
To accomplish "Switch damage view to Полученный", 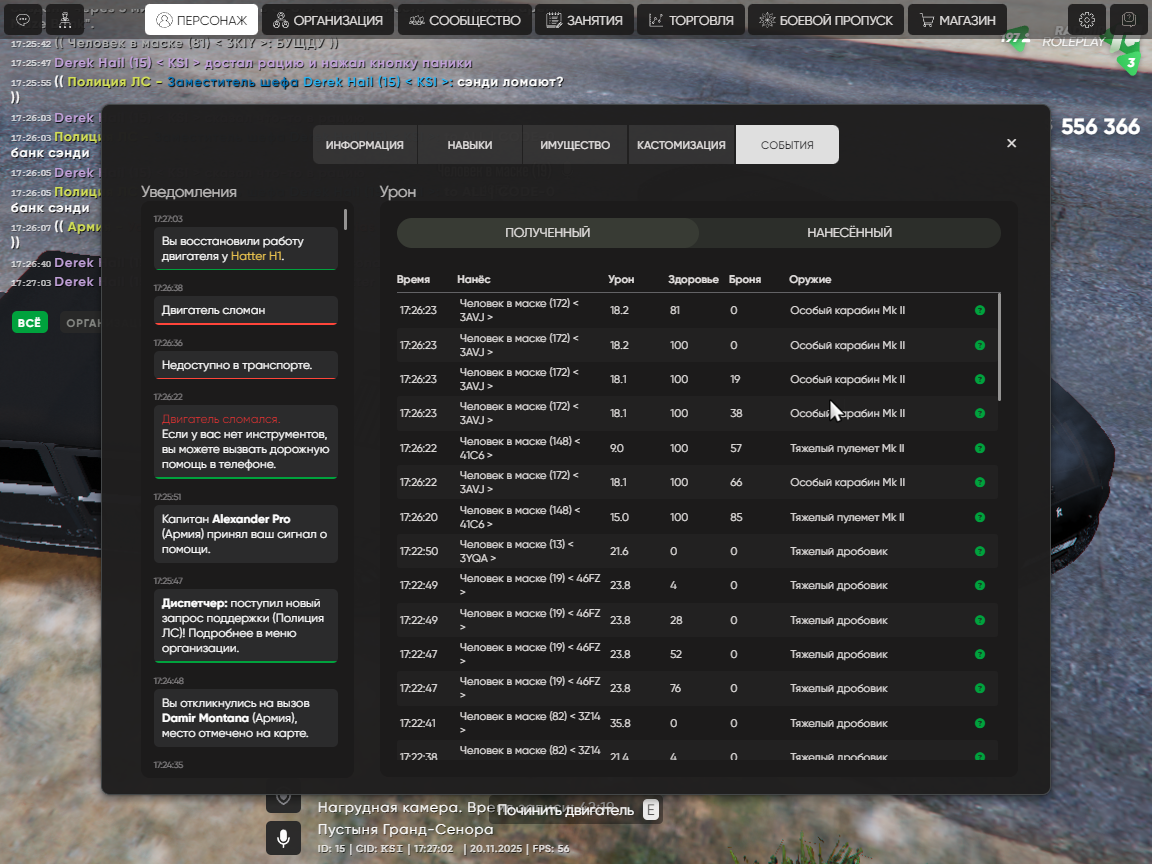I will (547, 233).
